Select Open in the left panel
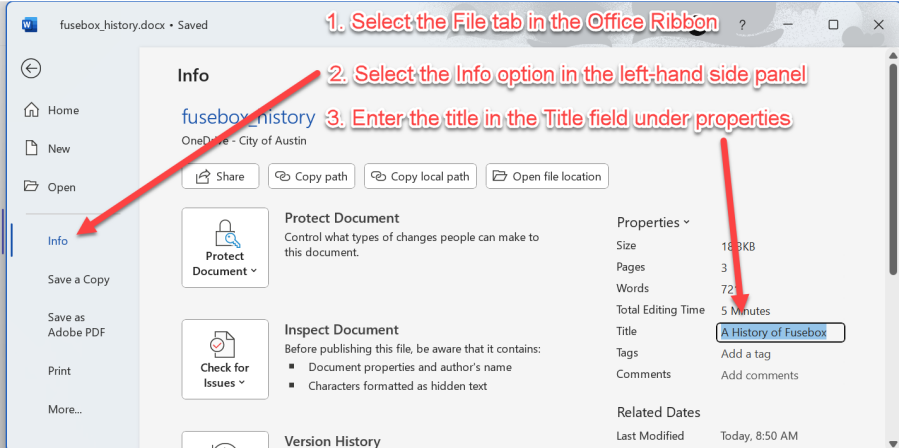This screenshot has height=448, width=899. tap(61, 187)
